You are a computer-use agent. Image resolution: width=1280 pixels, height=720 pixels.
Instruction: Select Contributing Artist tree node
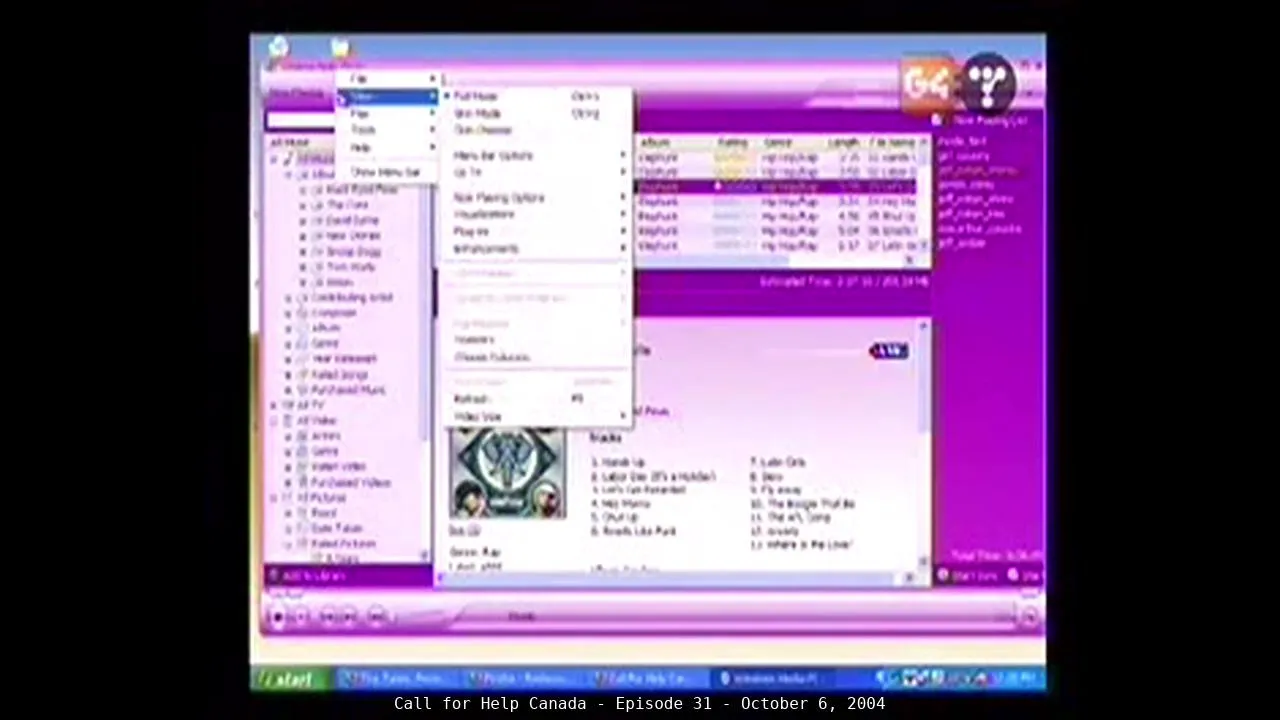coord(352,297)
